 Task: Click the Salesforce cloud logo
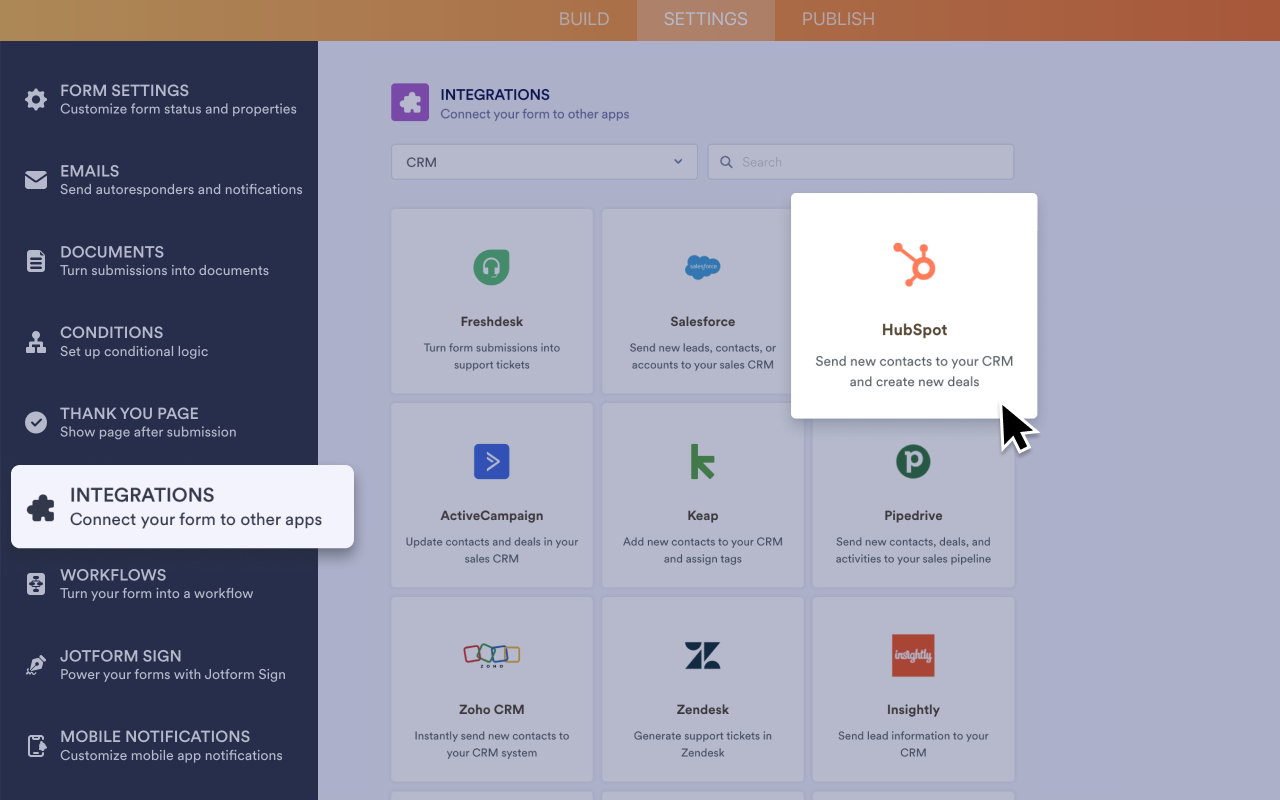point(702,267)
